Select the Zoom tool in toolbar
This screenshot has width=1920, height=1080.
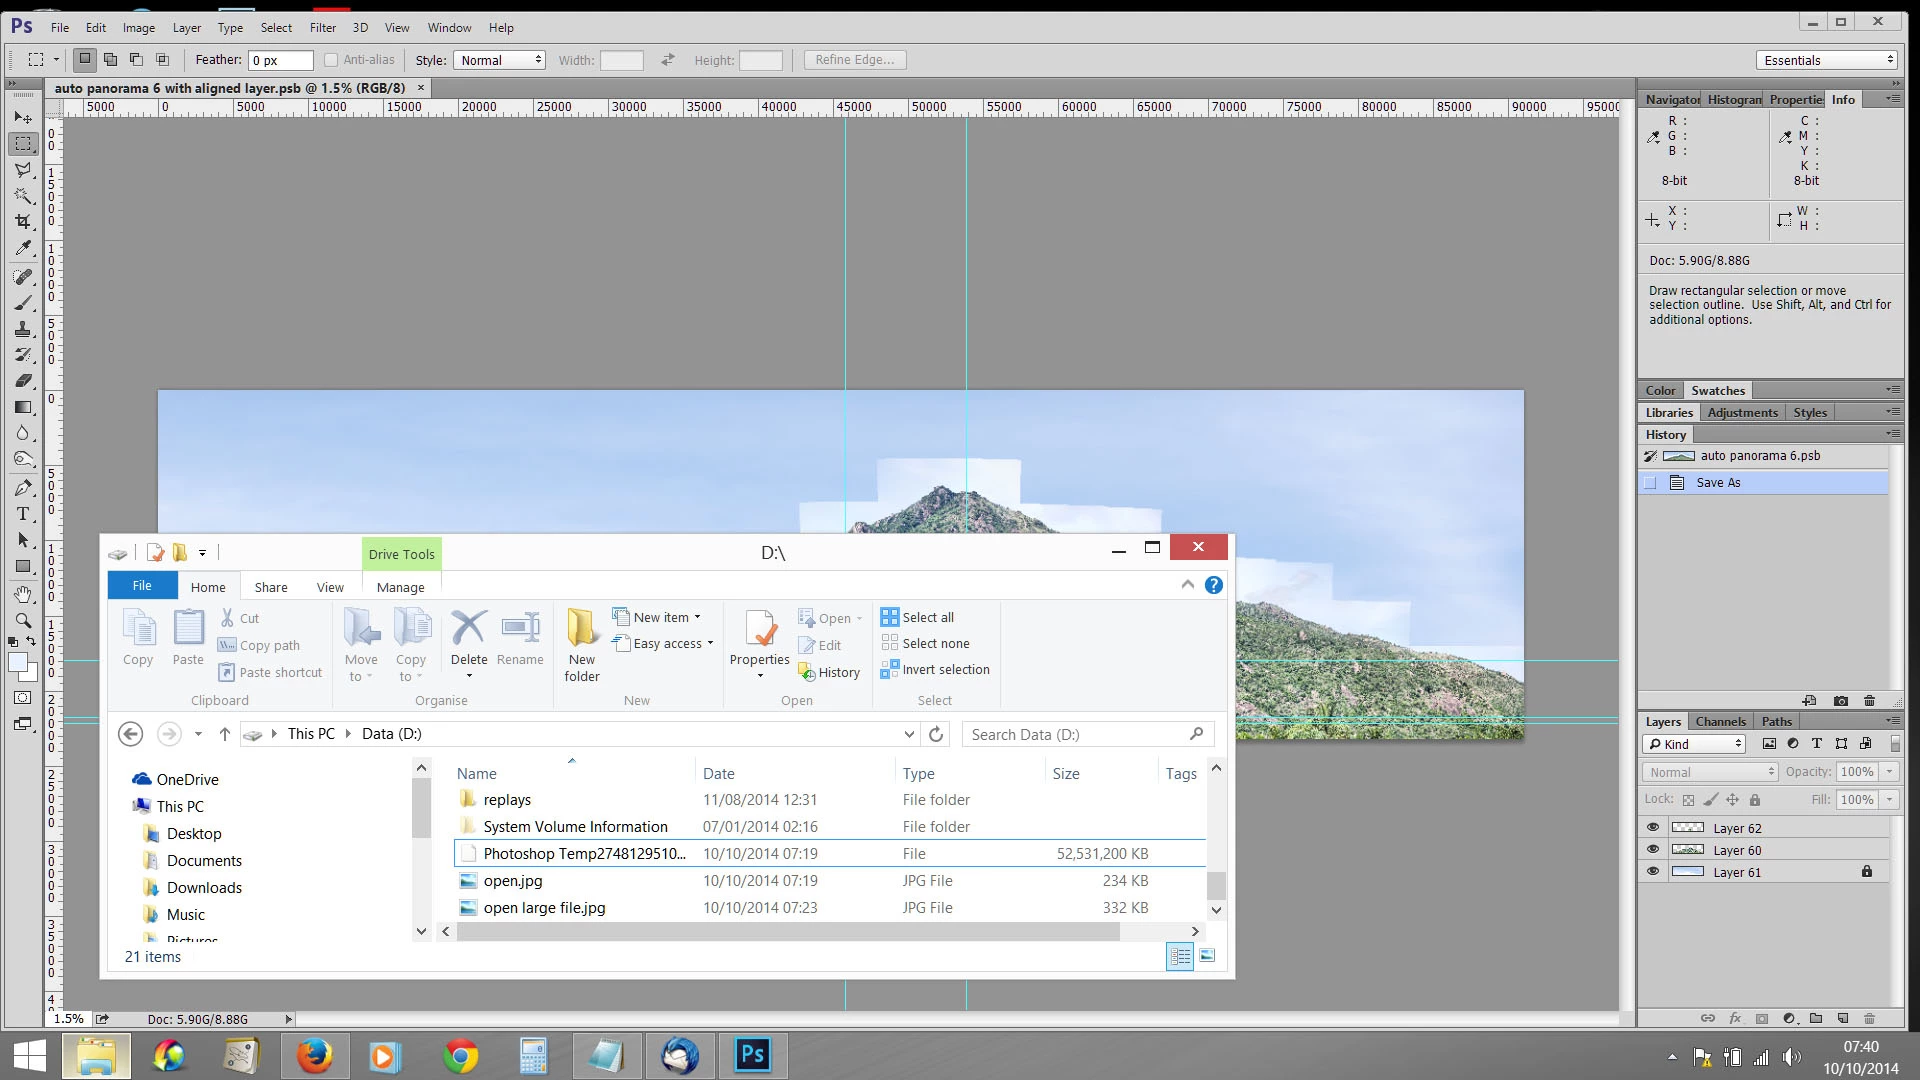click(x=23, y=620)
